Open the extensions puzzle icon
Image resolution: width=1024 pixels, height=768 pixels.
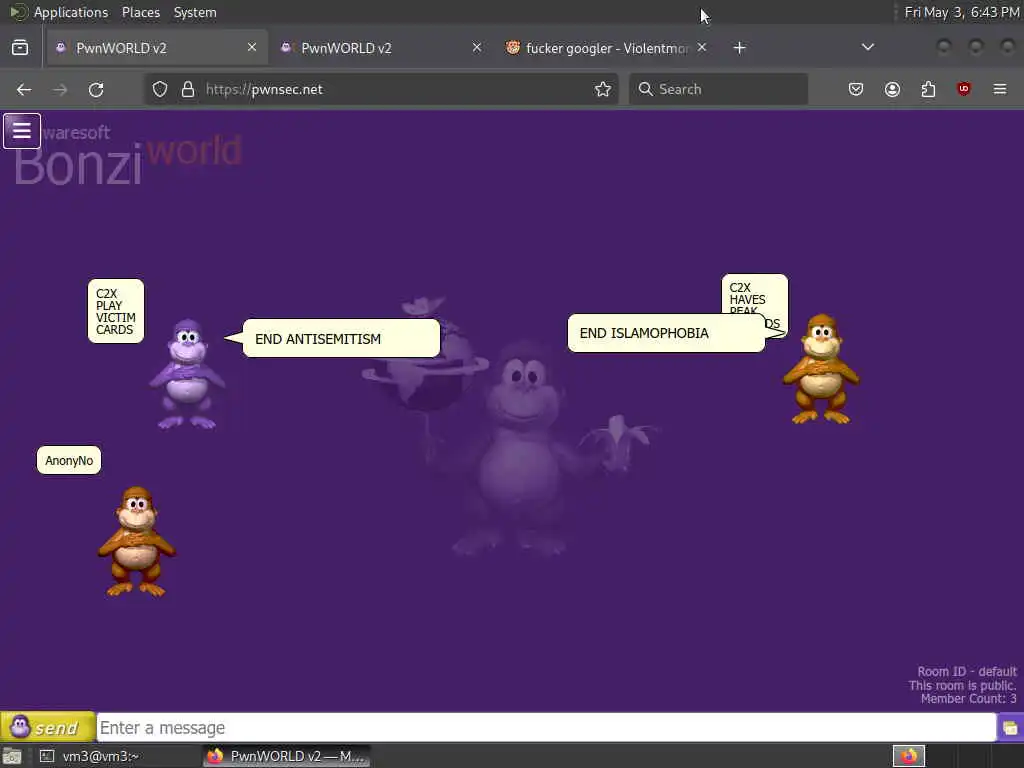click(928, 89)
